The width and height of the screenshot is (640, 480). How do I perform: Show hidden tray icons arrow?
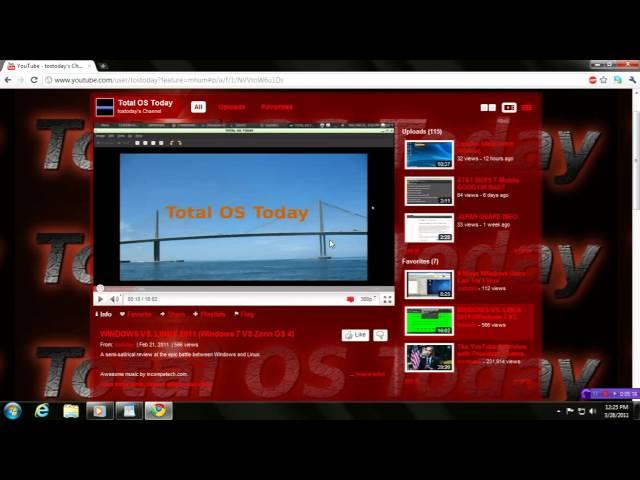click(x=558, y=411)
